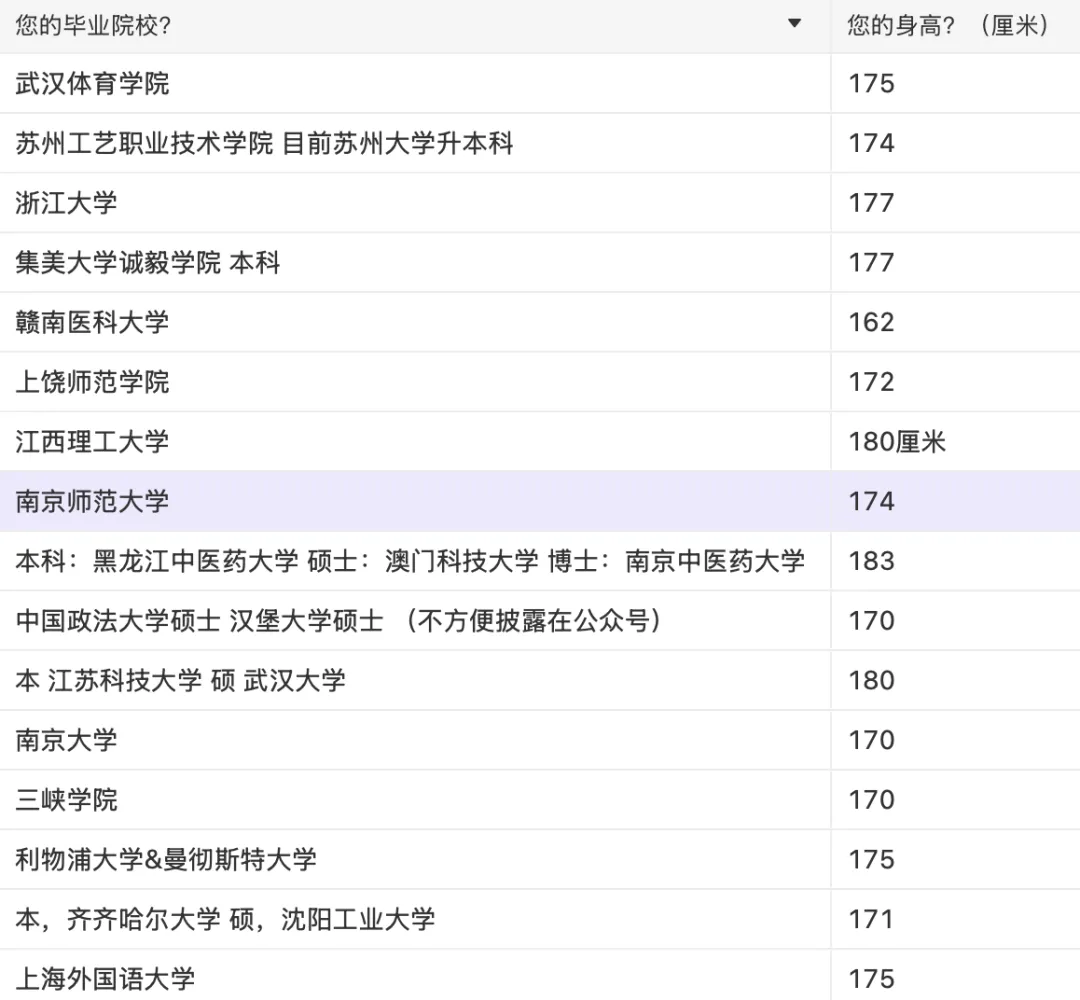
Task: Click height 175 in 武汉体育学院 row
Action: point(955,83)
